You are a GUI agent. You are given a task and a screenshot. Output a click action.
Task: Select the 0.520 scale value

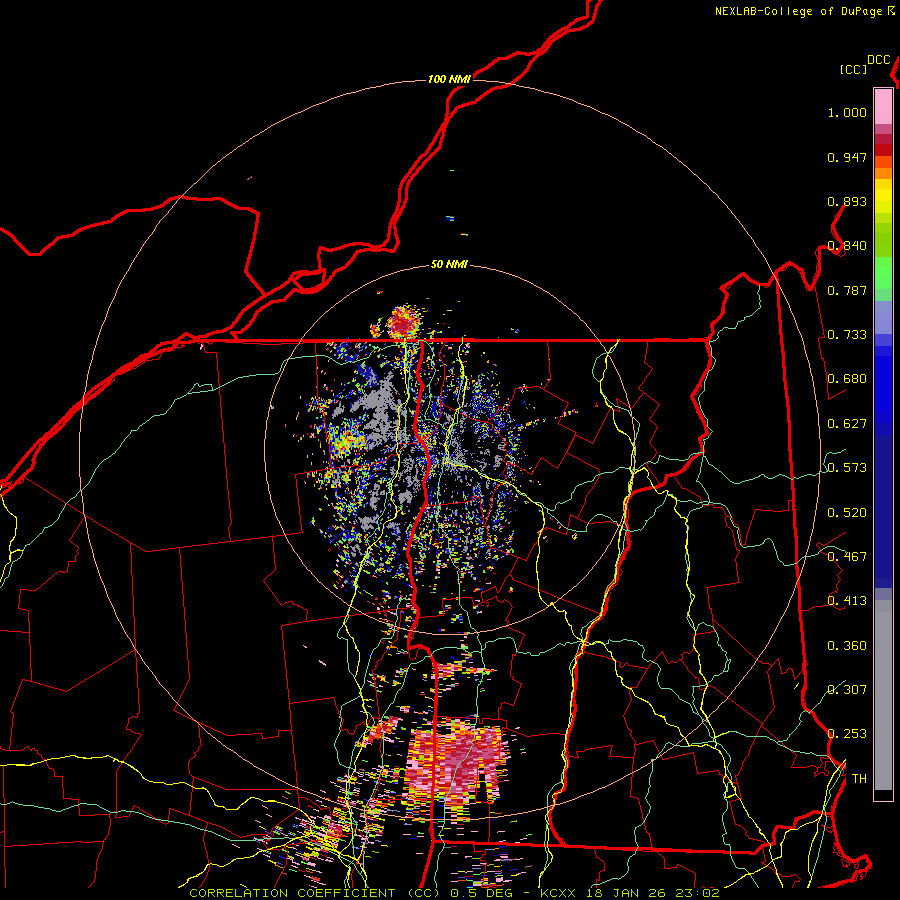pos(847,513)
